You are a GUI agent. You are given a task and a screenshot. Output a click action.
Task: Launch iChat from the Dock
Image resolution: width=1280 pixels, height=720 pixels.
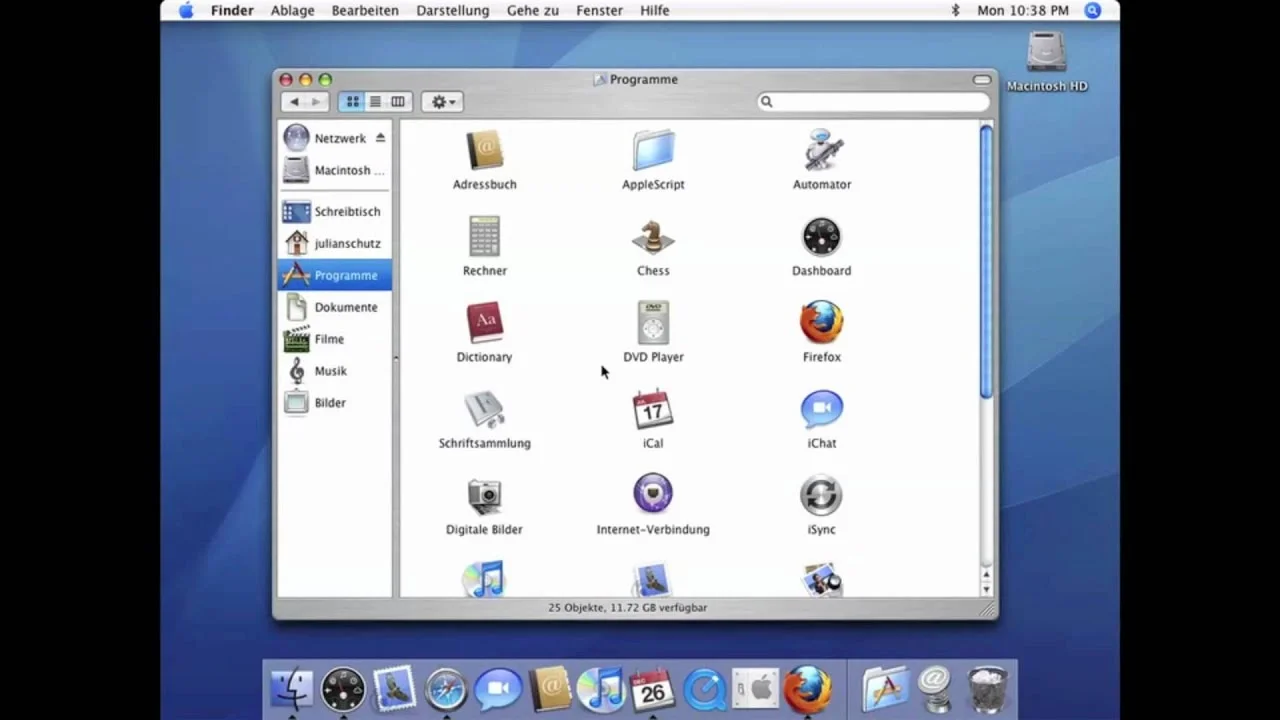tap(498, 689)
